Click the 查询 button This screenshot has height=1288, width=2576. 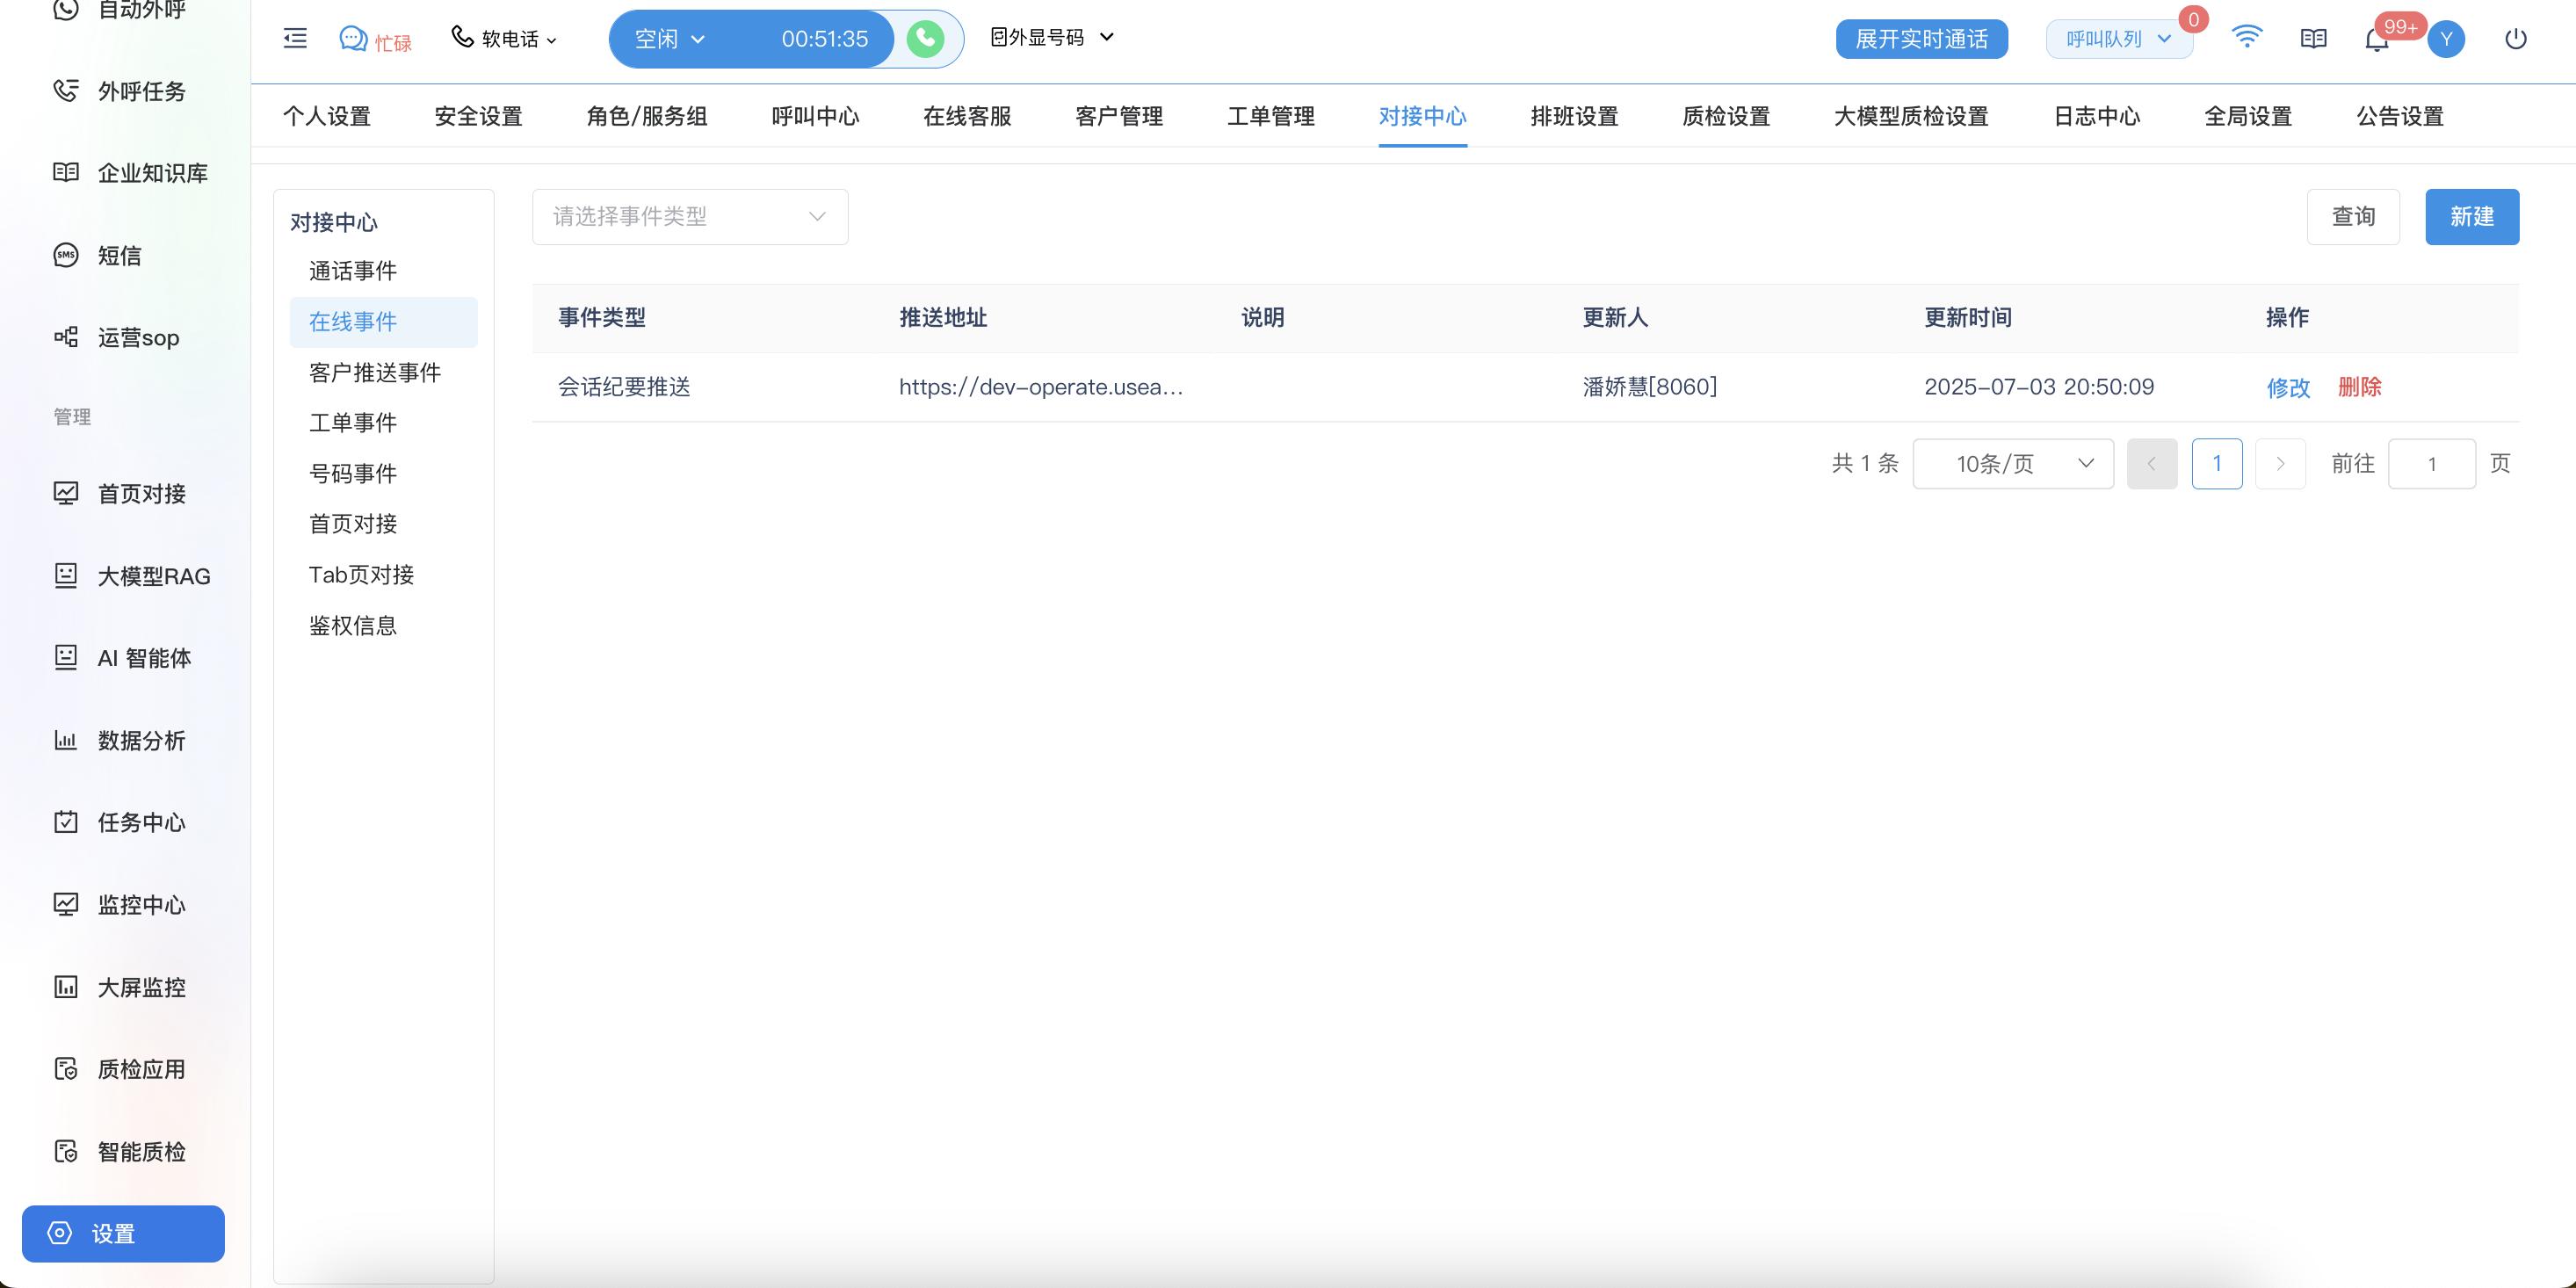(2353, 216)
